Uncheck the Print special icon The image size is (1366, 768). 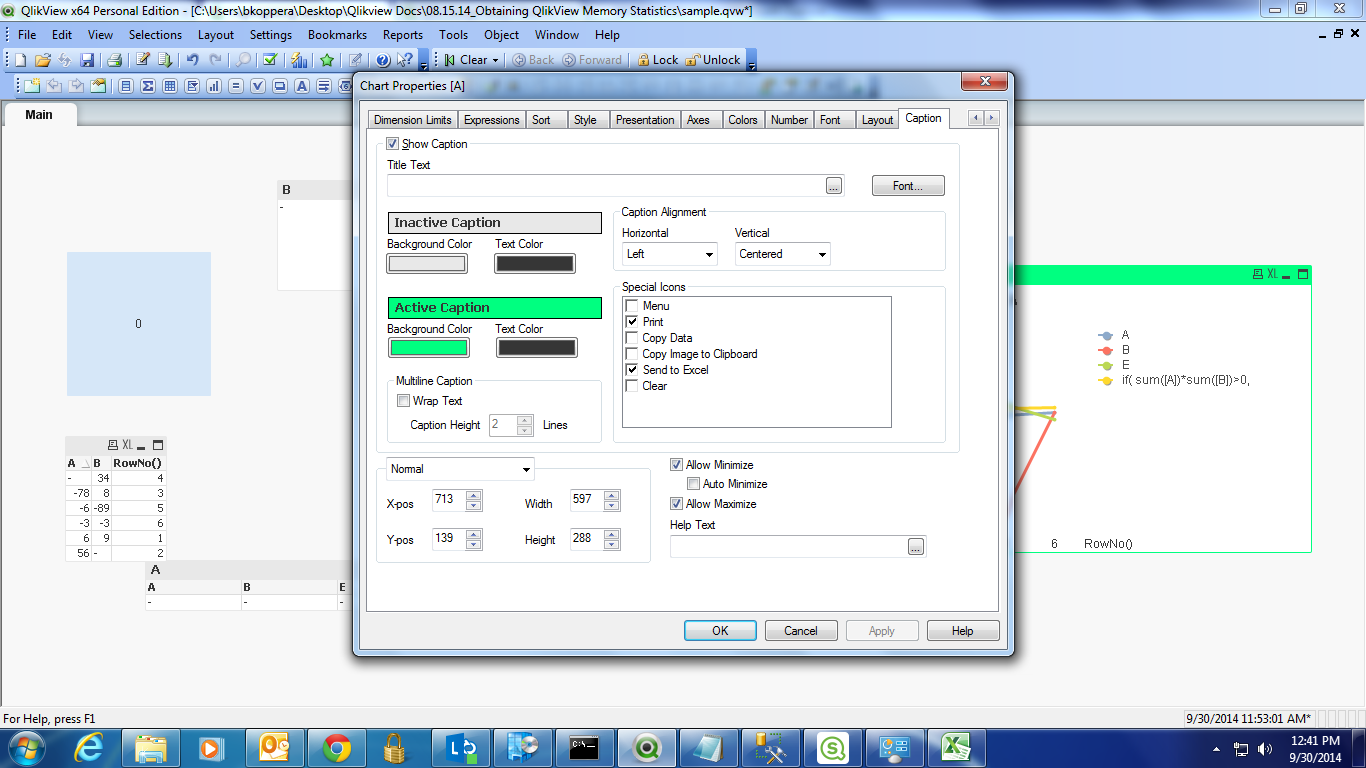pos(632,322)
